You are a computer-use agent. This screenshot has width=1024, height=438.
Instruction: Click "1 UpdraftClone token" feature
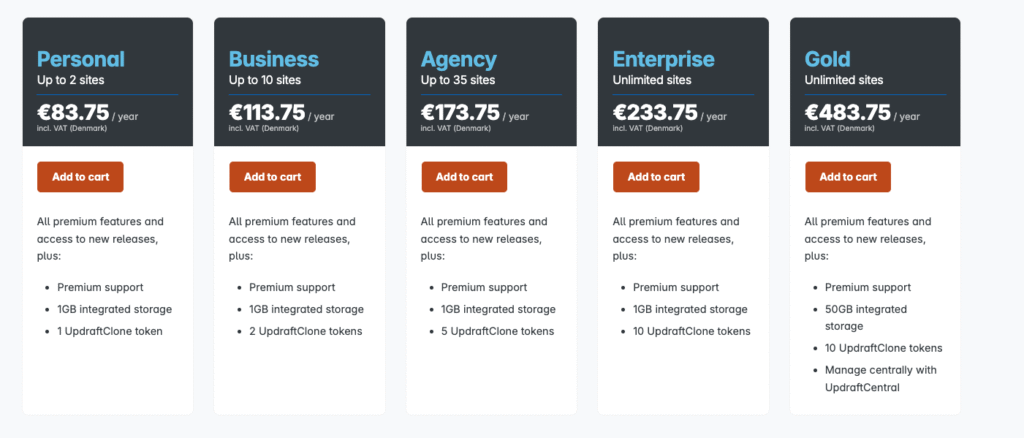[x=110, y=331]
